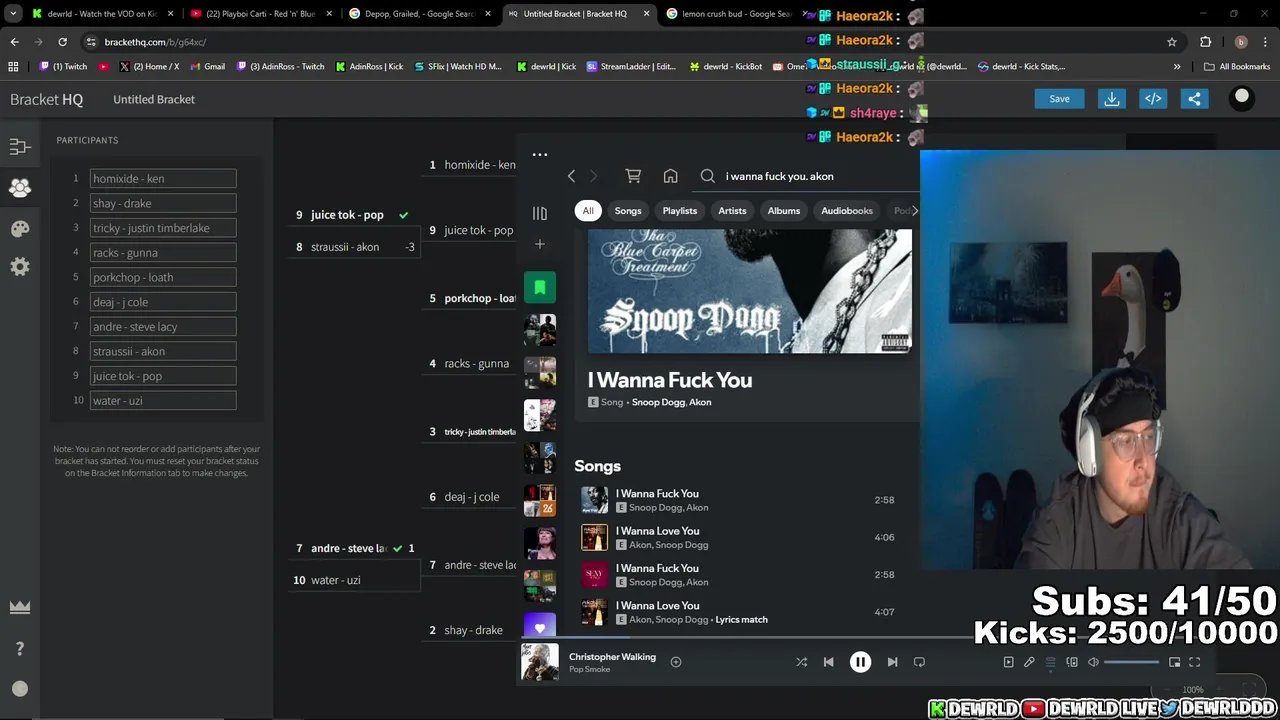This screenshot has width=1280, height=720.
Task: Open the help question mark icon
Action: click(20, 649)
